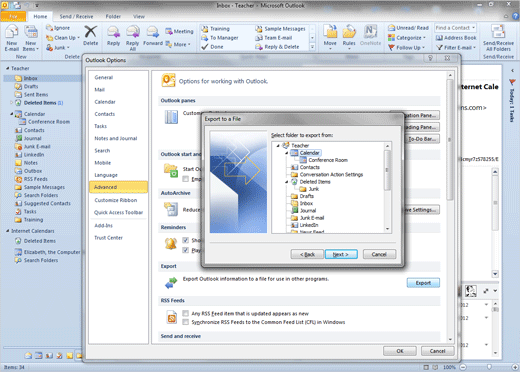Click the zoom slider in the status bar
Screen dimensions: 520x372
point(488,367)
